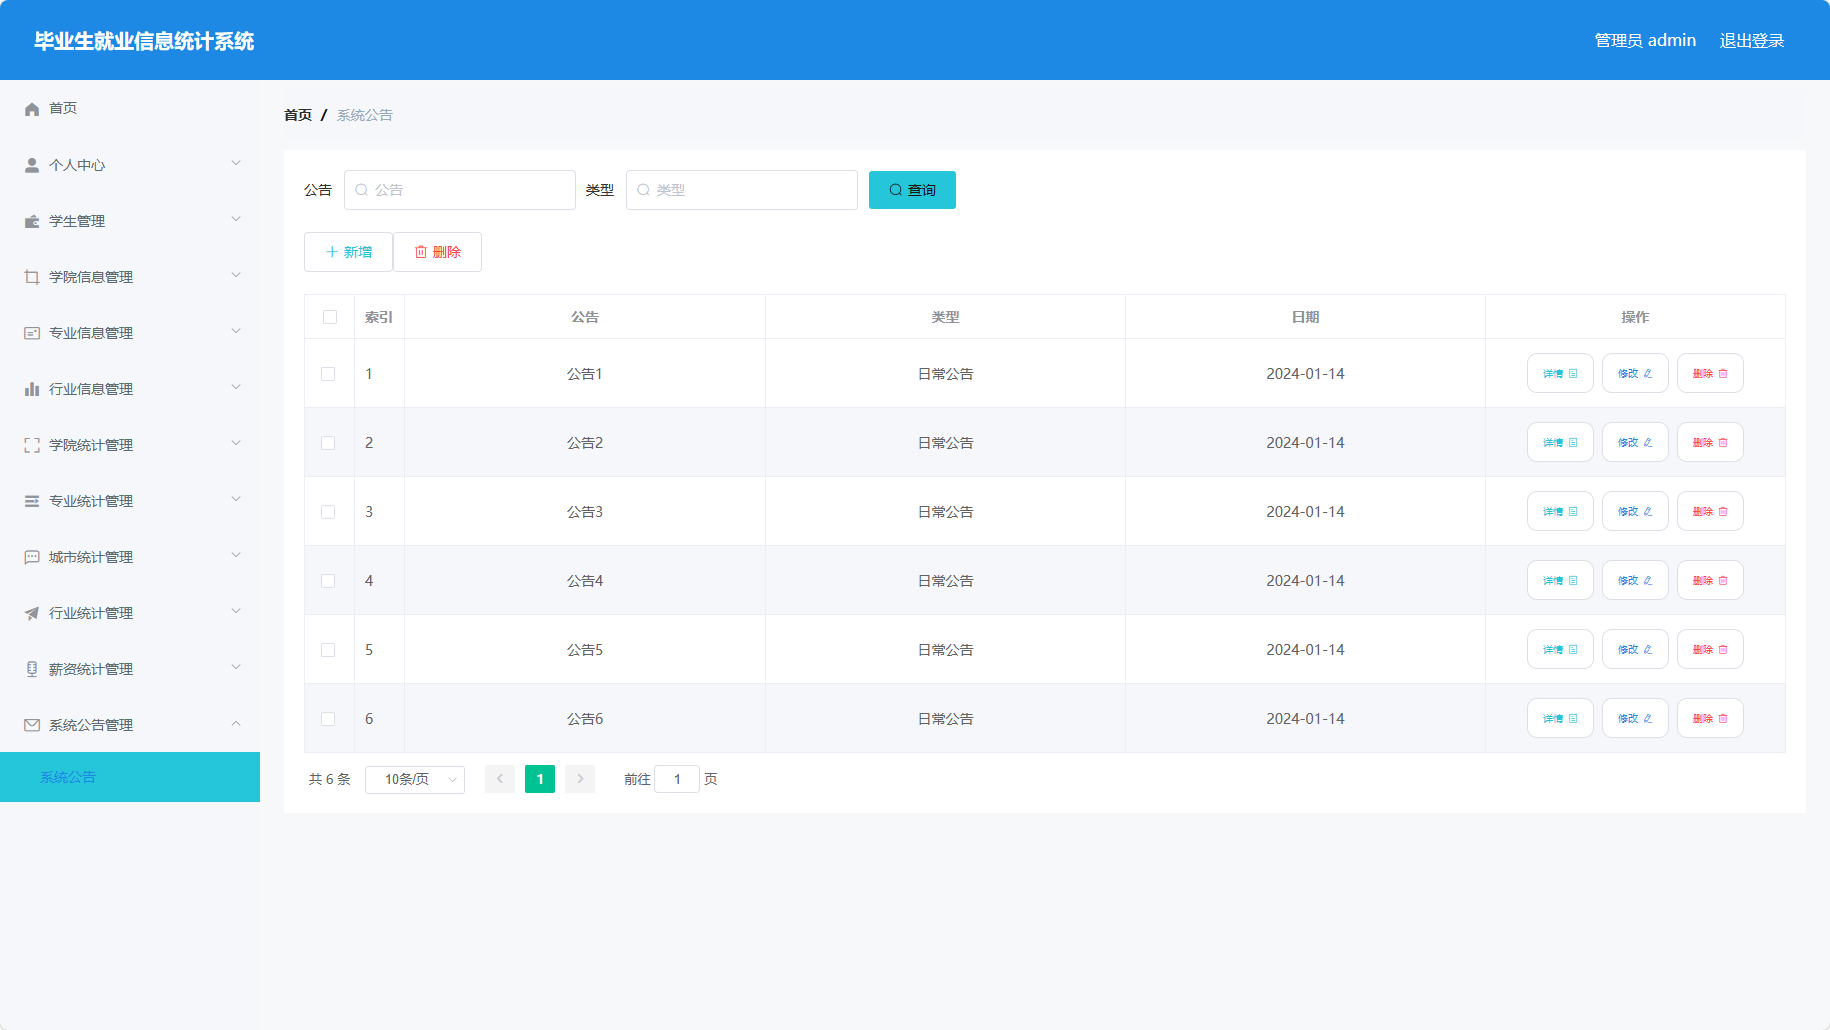Click the card icon beside 专业信息管理
Screen dimensions: 1830x1030
32,333
